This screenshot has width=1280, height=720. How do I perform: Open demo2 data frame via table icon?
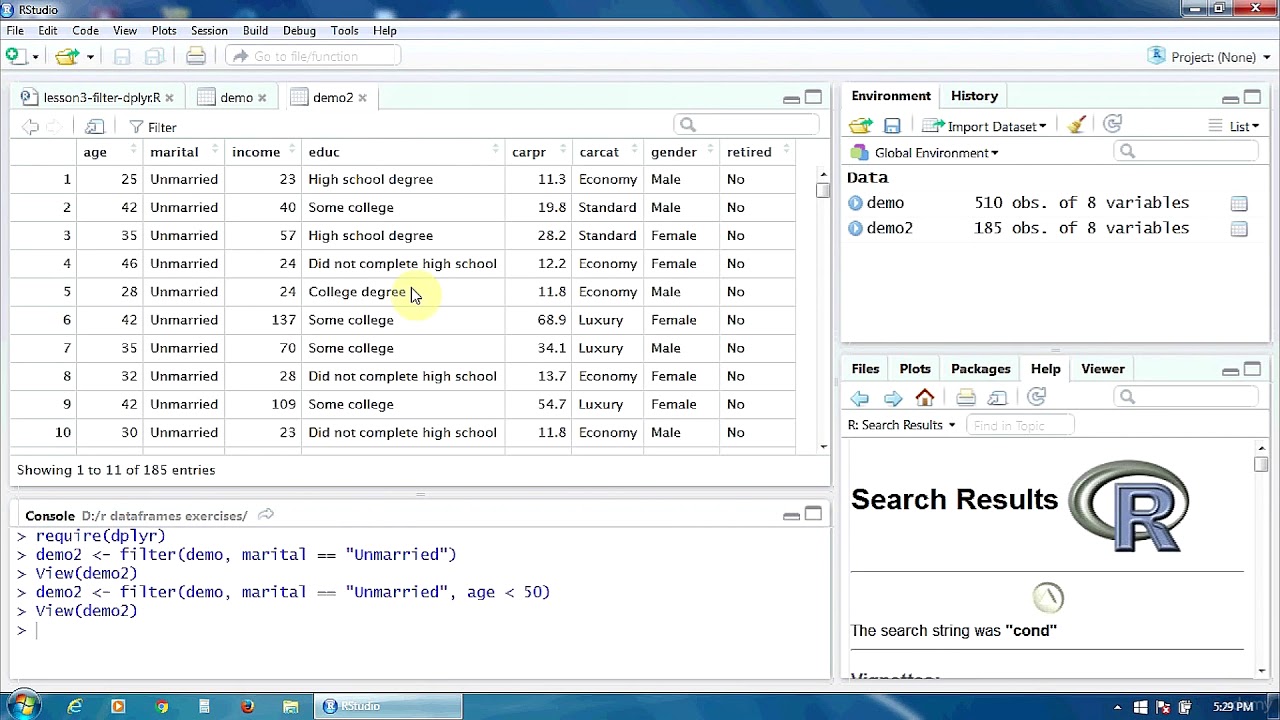point(1239,228)
